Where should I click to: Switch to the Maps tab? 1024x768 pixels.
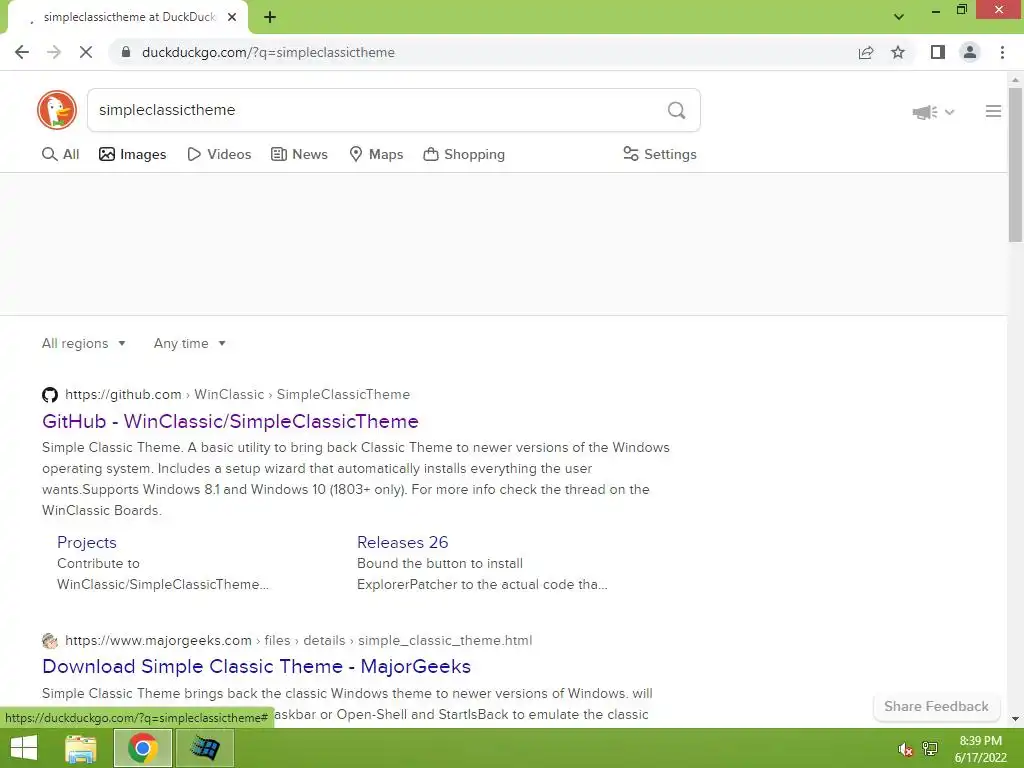[x=376, y=154]
